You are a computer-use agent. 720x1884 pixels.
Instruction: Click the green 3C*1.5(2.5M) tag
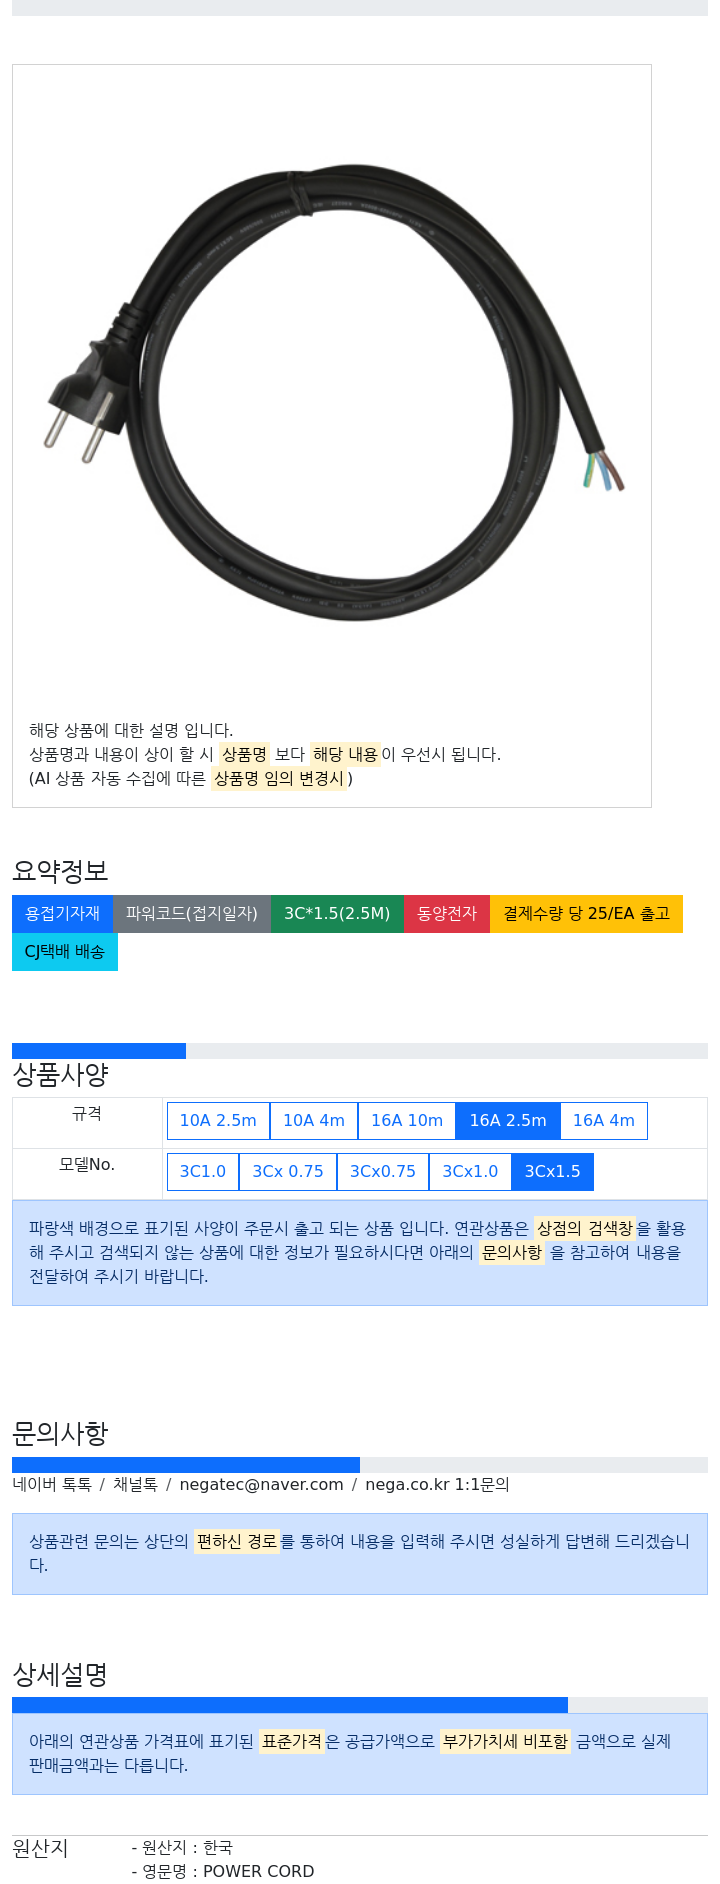[x=337, y=914]
